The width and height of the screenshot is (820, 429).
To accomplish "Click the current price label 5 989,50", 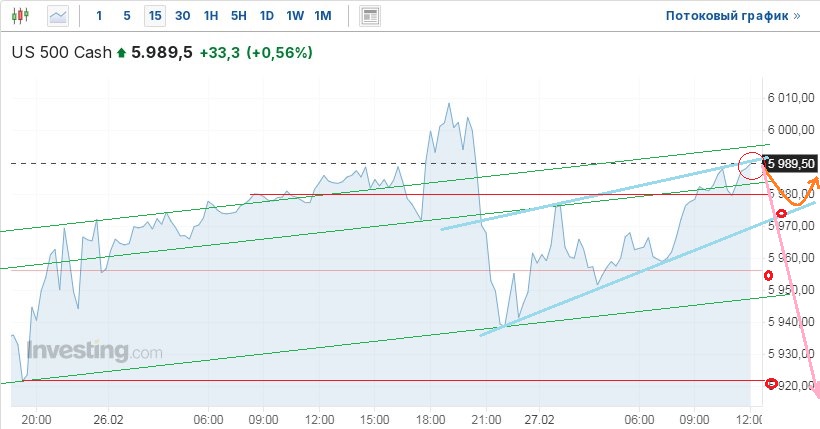I will [793, 163].
